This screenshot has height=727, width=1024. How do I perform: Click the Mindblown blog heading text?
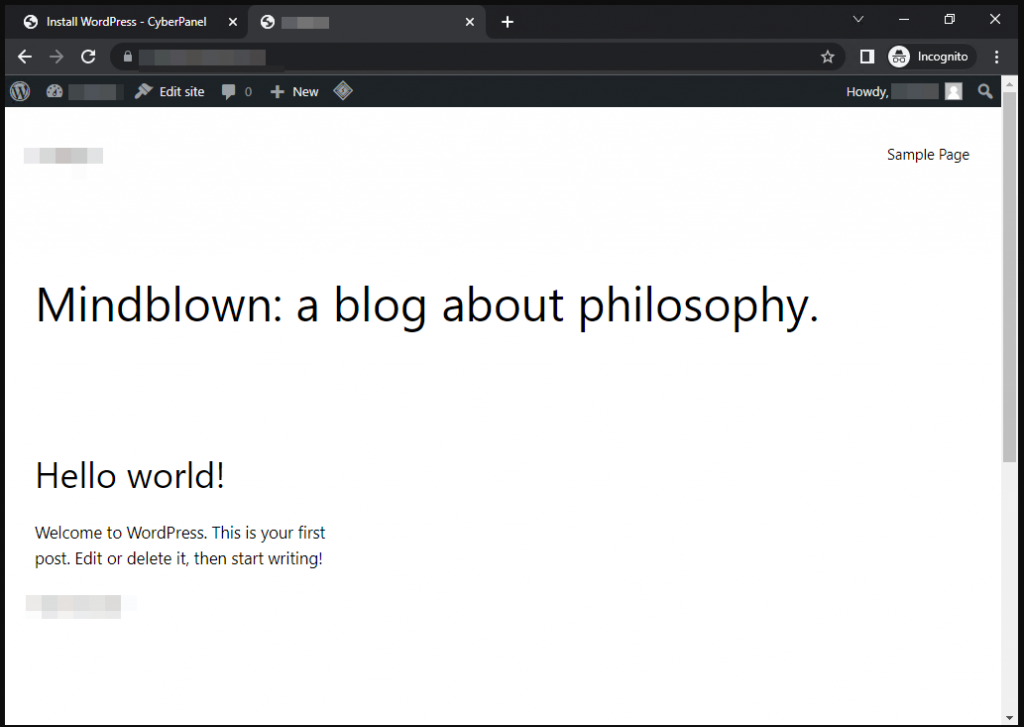427,306
